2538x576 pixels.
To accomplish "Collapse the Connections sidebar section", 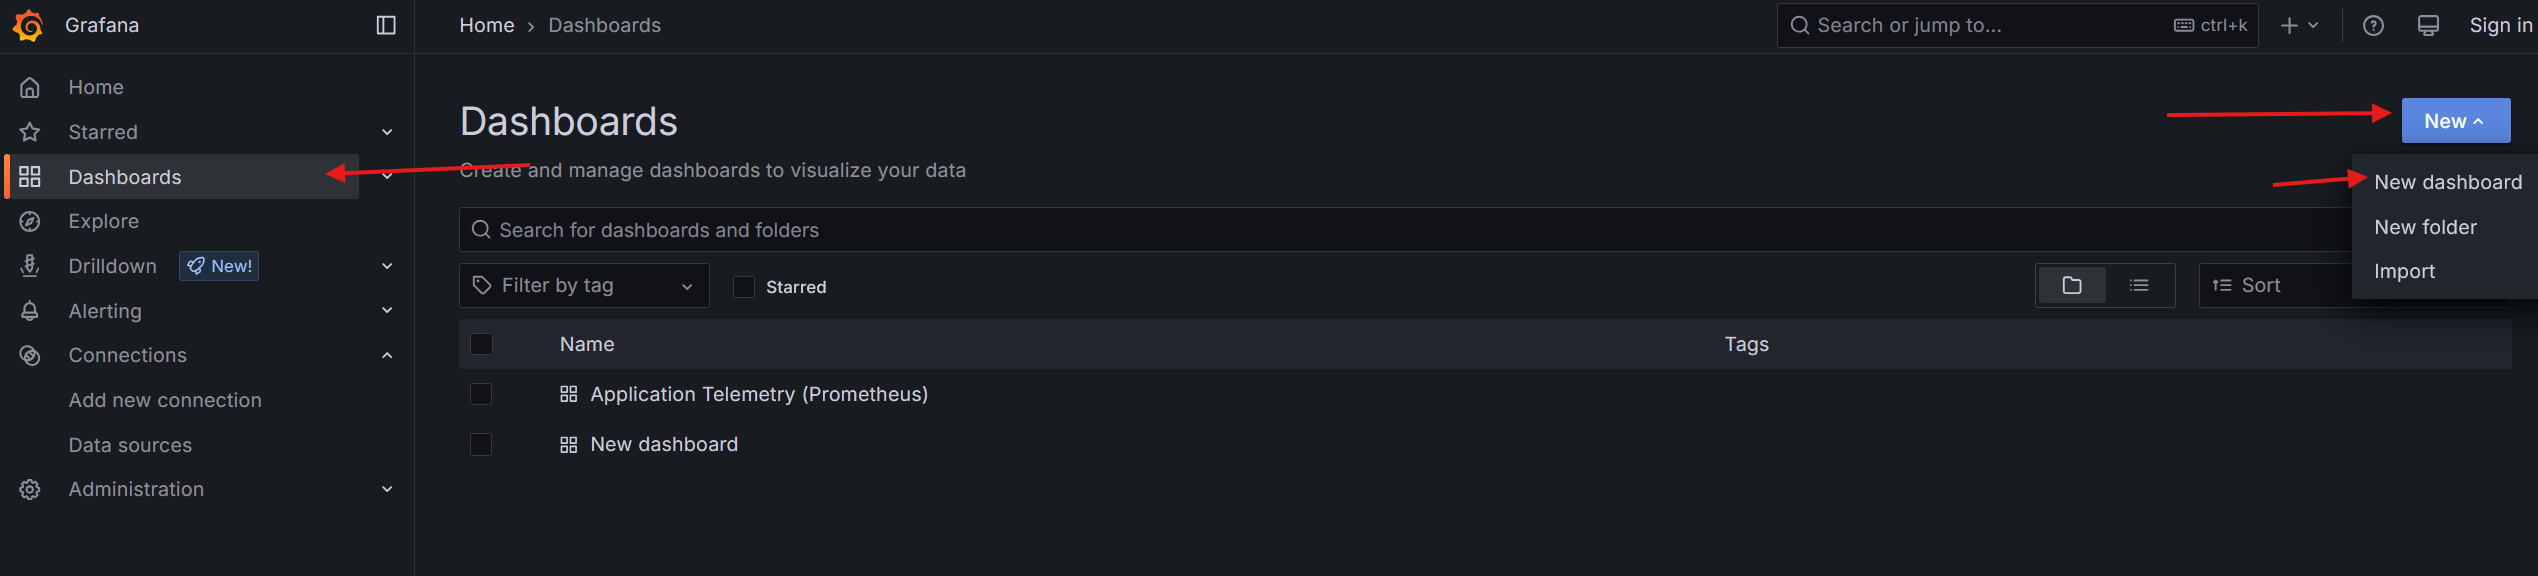I will (x=387, y=356).
